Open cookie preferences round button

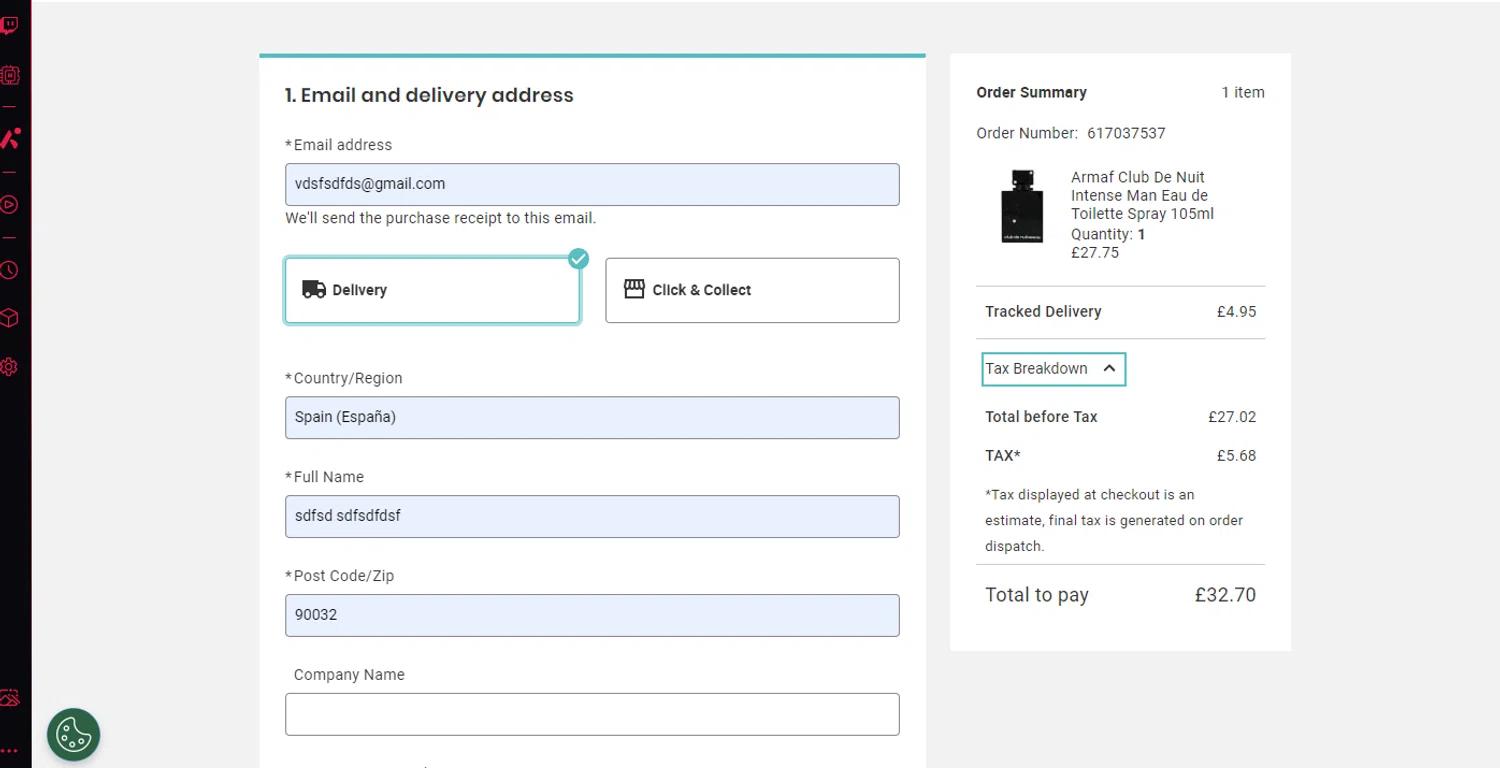coord(73,735)
